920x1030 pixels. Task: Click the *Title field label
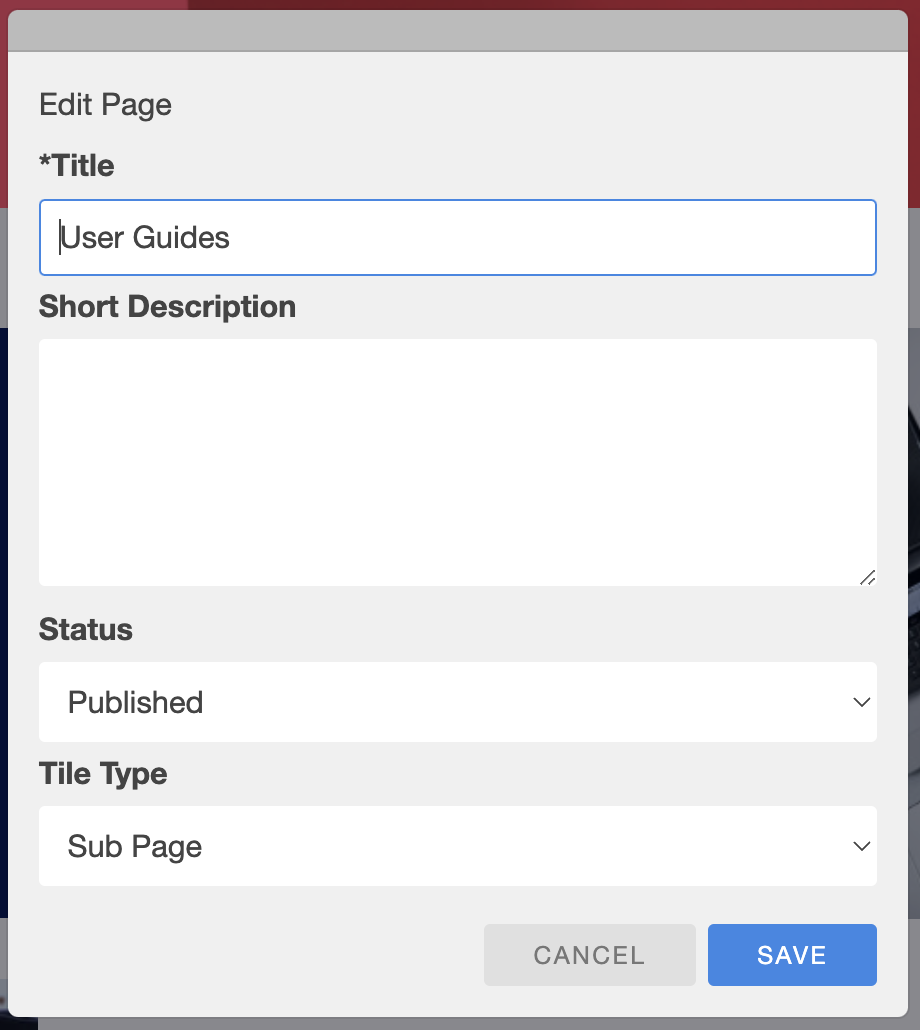tap(77, 166)
